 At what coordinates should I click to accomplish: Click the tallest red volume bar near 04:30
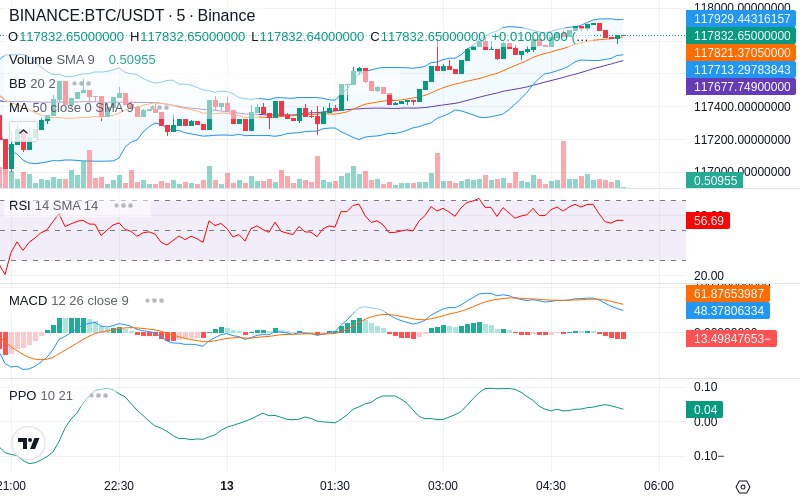tap(563, 164)
